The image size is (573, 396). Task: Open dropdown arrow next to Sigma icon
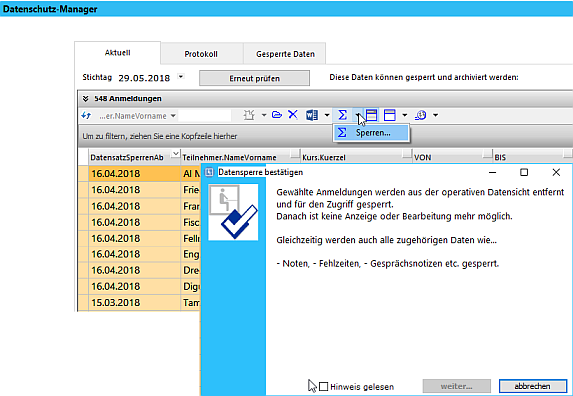[357, 115]
